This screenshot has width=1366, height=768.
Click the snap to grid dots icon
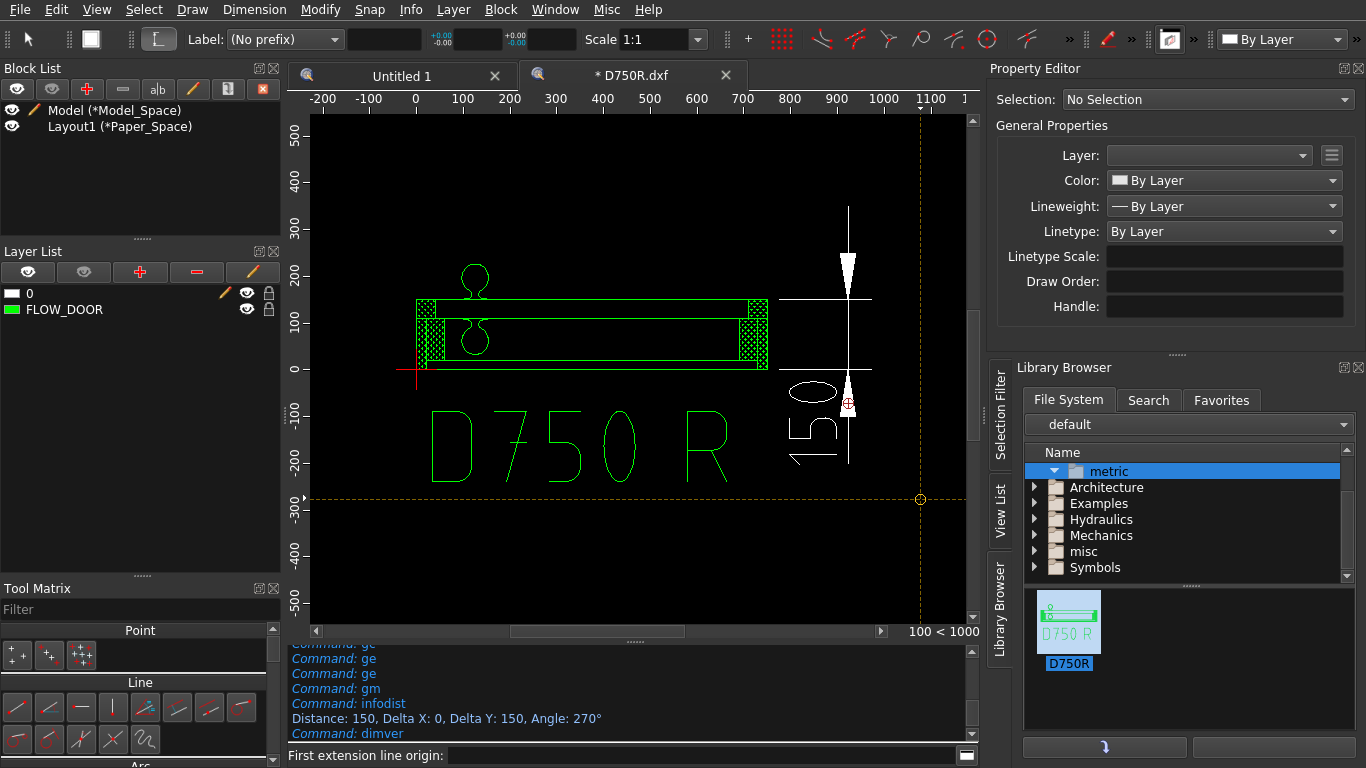click(x=782, y=39)
